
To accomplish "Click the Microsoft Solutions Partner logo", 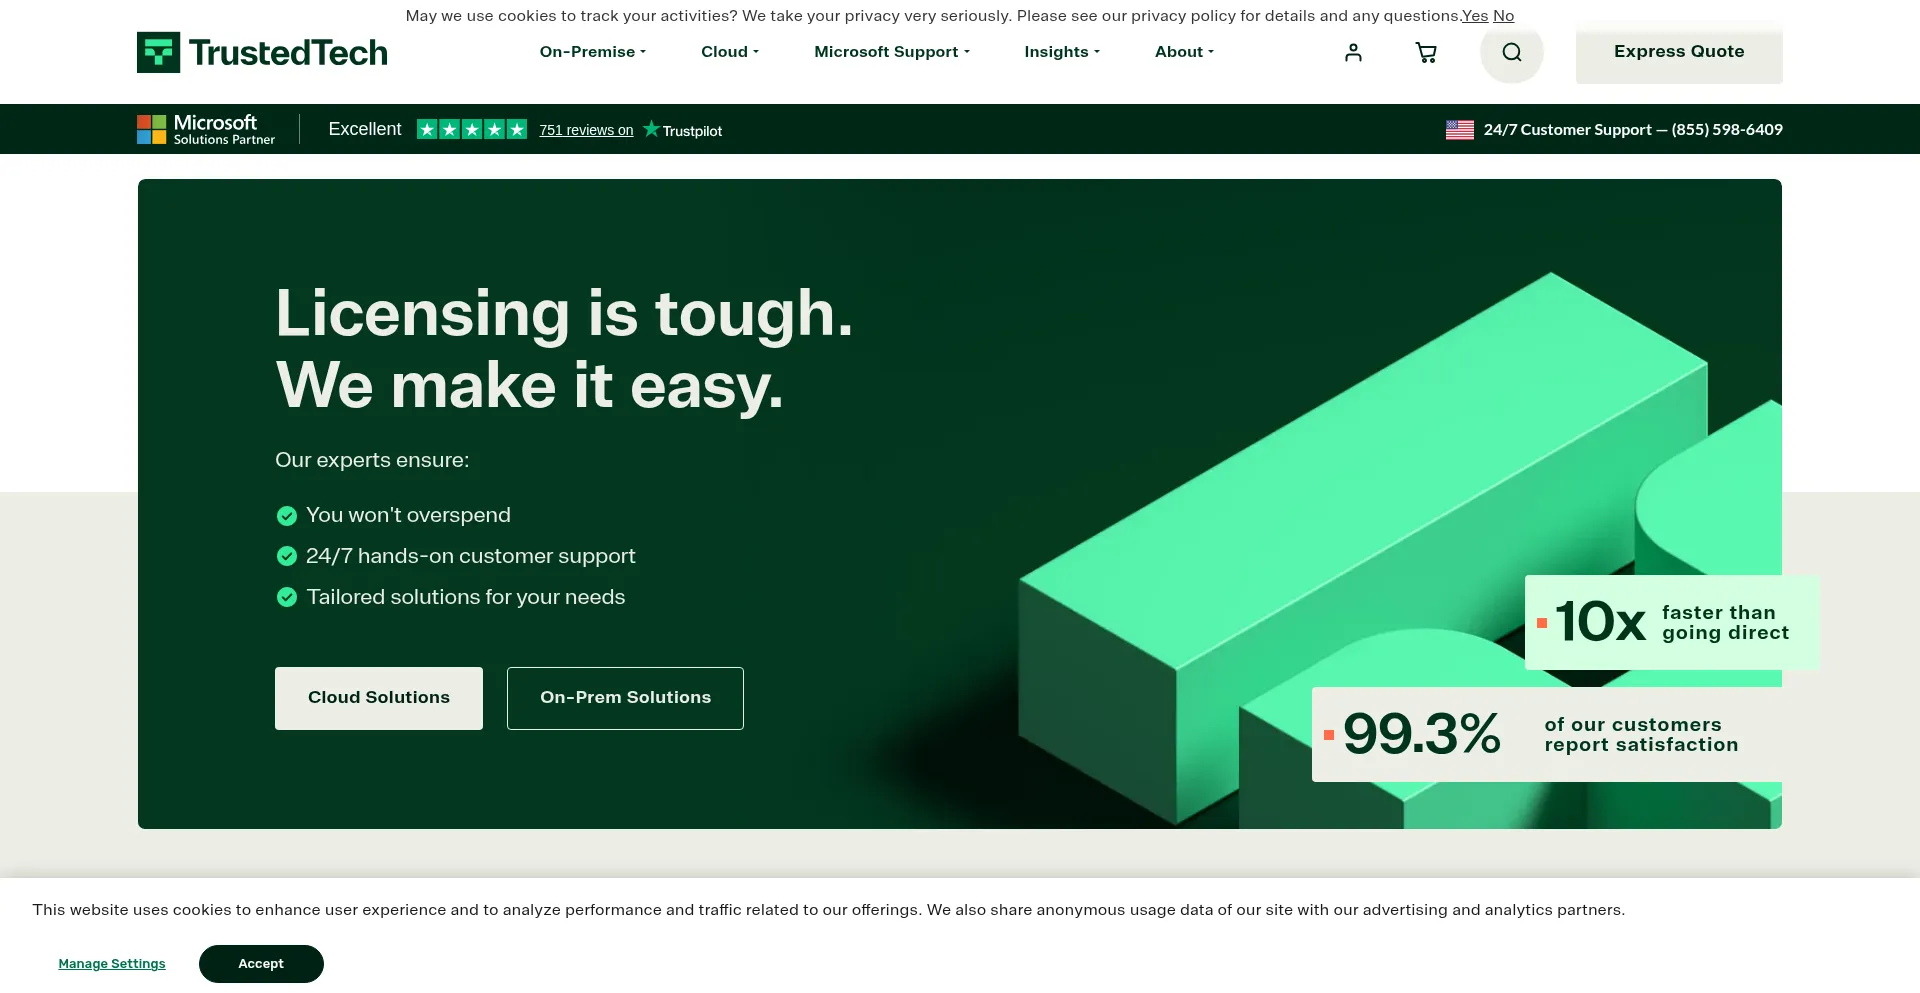I will click(x=205, y=128).
